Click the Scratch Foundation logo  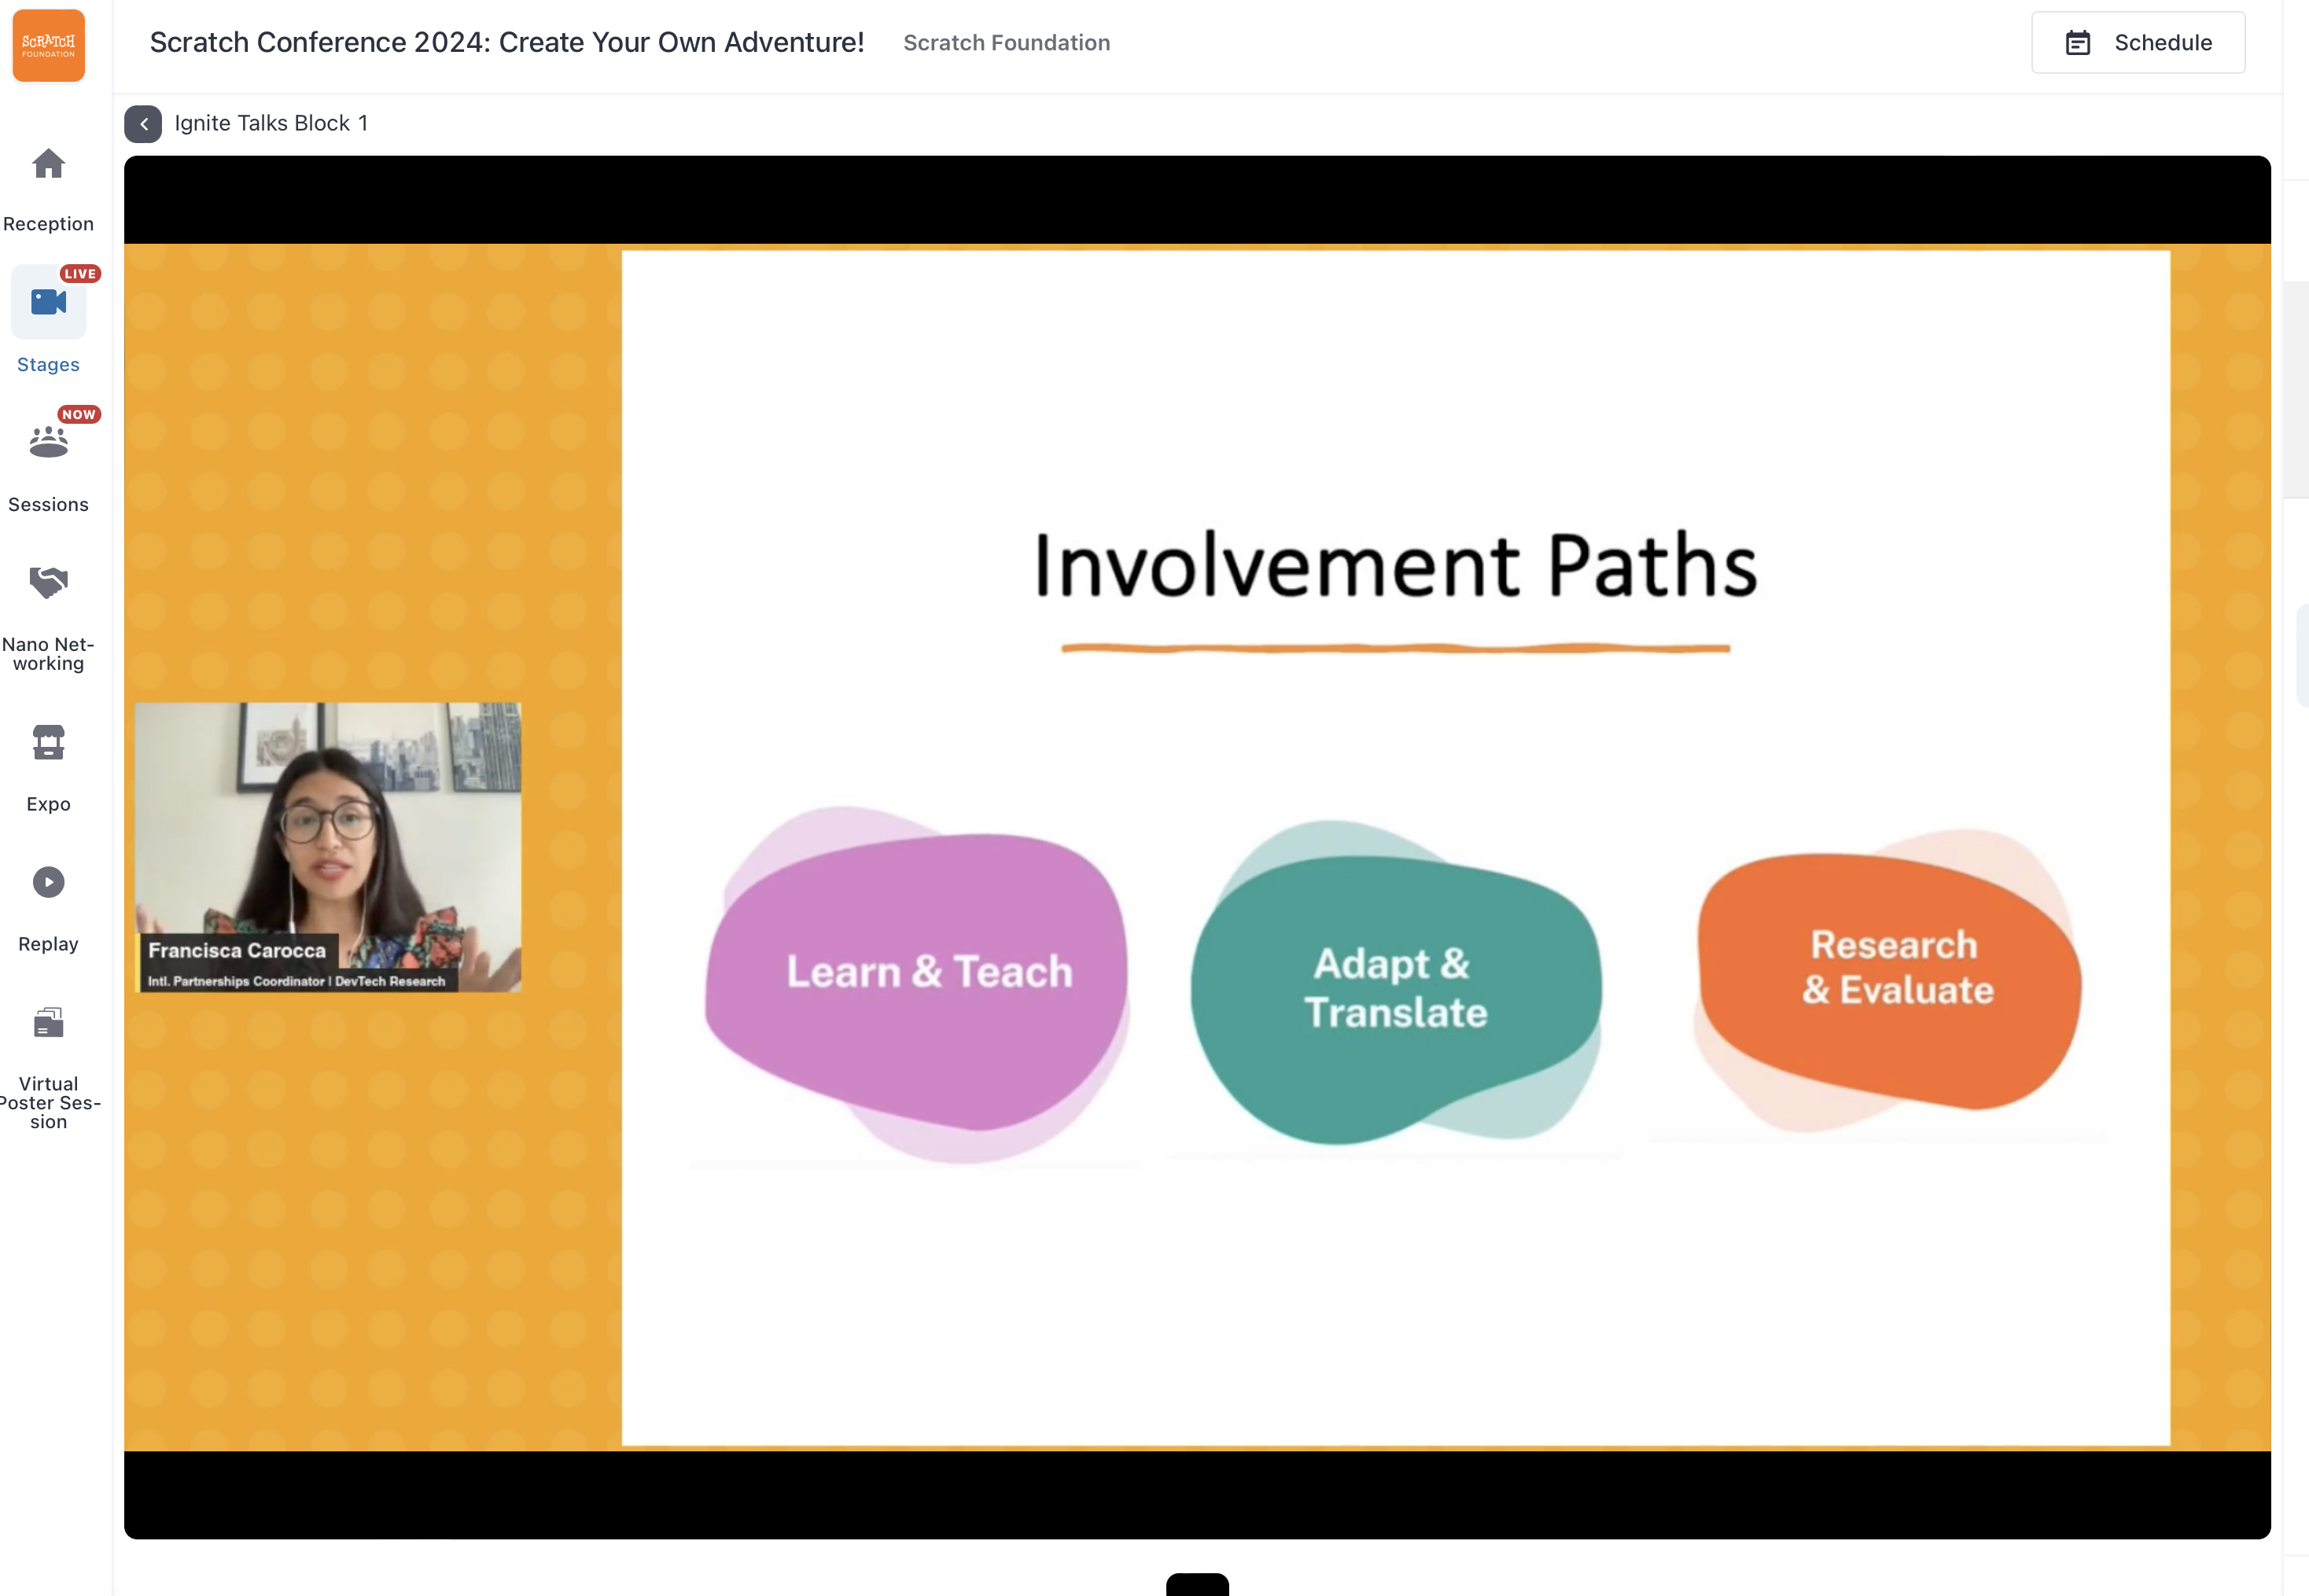tap(48, 46)
